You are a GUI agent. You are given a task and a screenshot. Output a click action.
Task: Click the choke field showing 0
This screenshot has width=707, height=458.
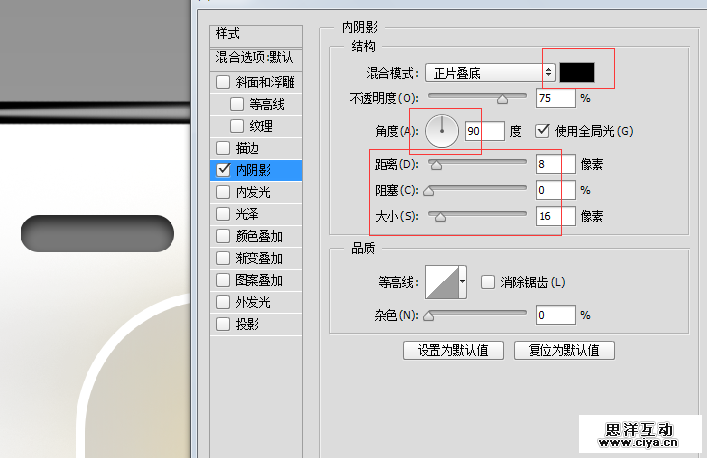click(556, 190)
